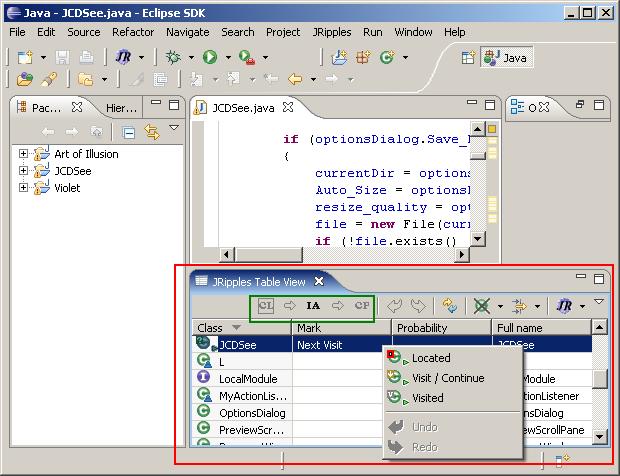Viewport: 620px width, 476px height.
Task: Click the editor horizontal scrollbar thumb
Action: tap(268, 254)
